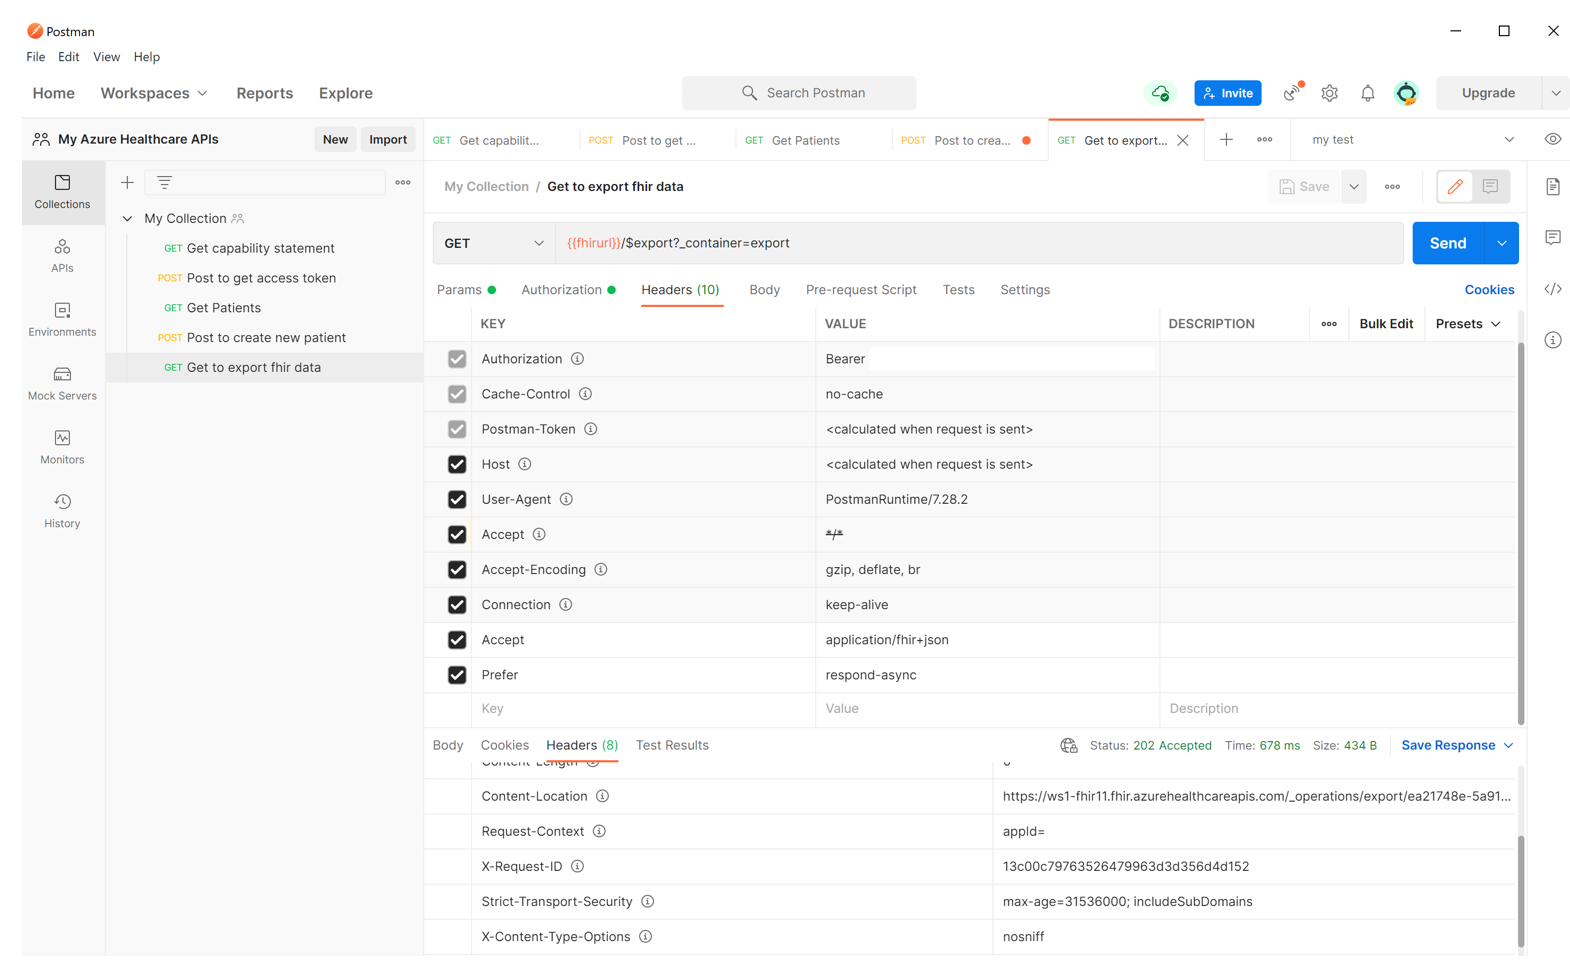Click the Search Postman box
1570x973 pixels.
pos(799,93)
